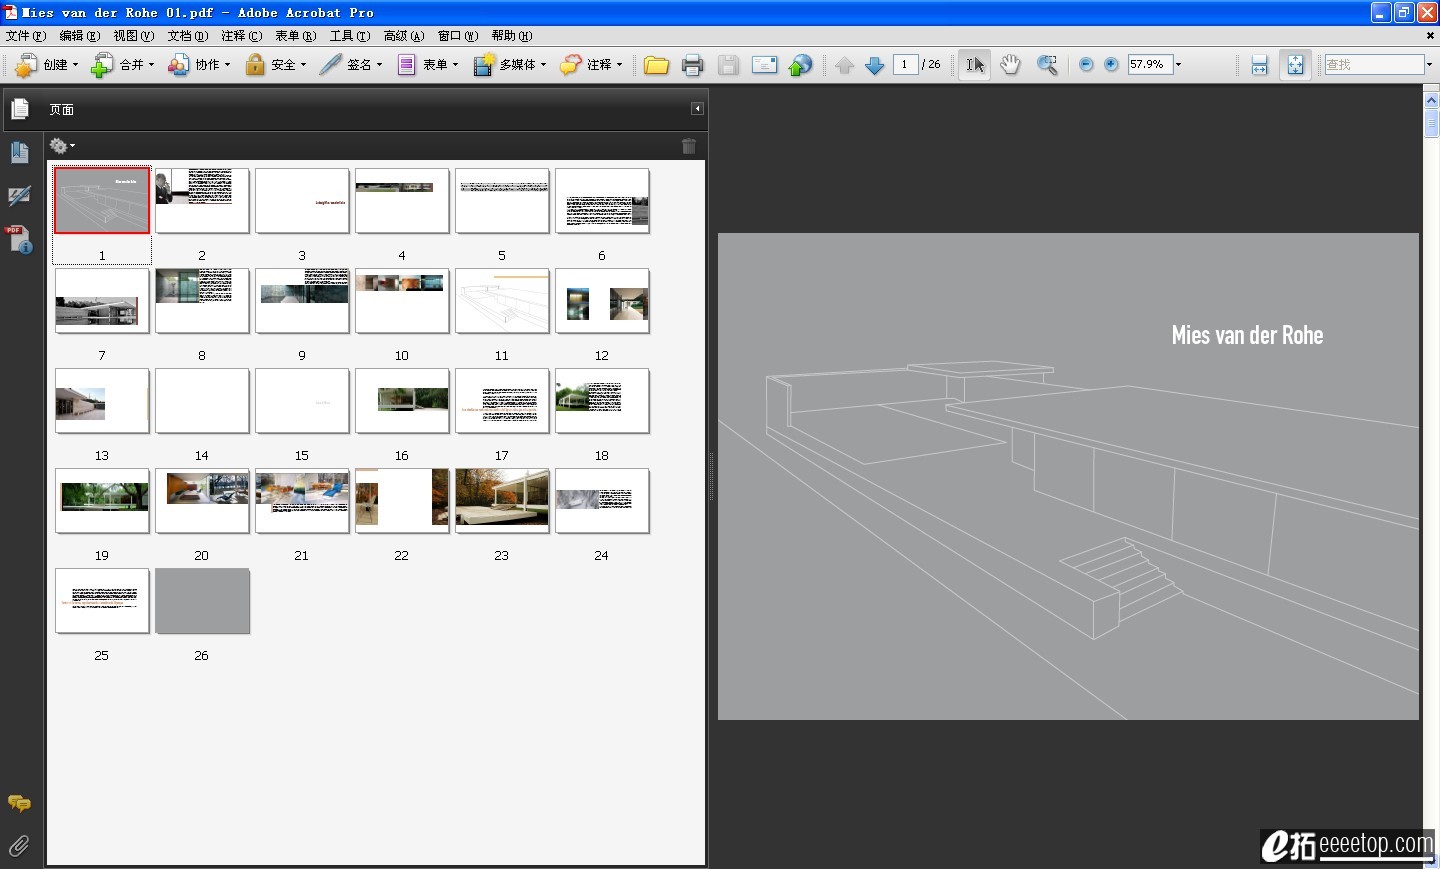Image resolution: width=1440 pixels, height=869 pixels.
Task: Open the View (视图) menu
Action: 134,36
